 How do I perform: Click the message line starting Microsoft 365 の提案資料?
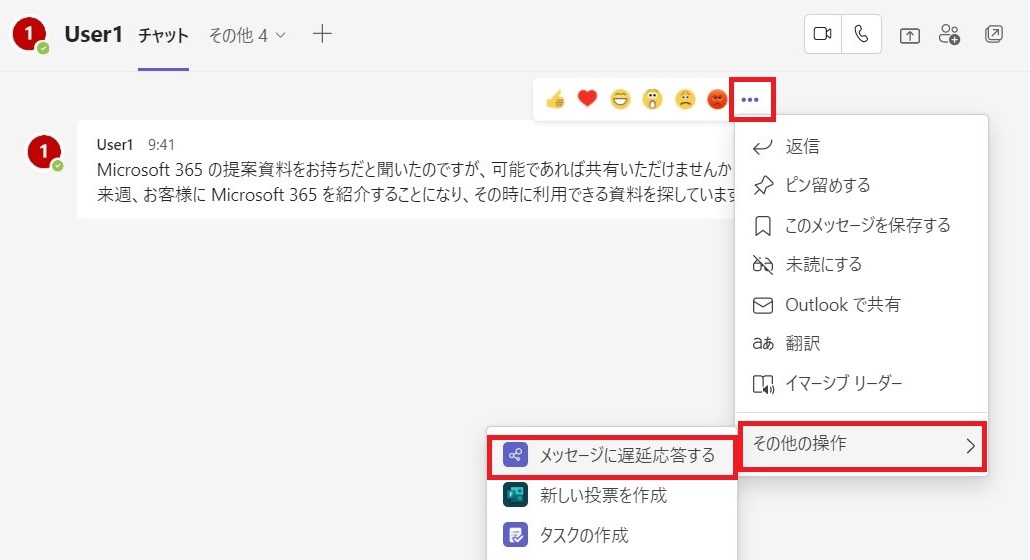(414, 170)
